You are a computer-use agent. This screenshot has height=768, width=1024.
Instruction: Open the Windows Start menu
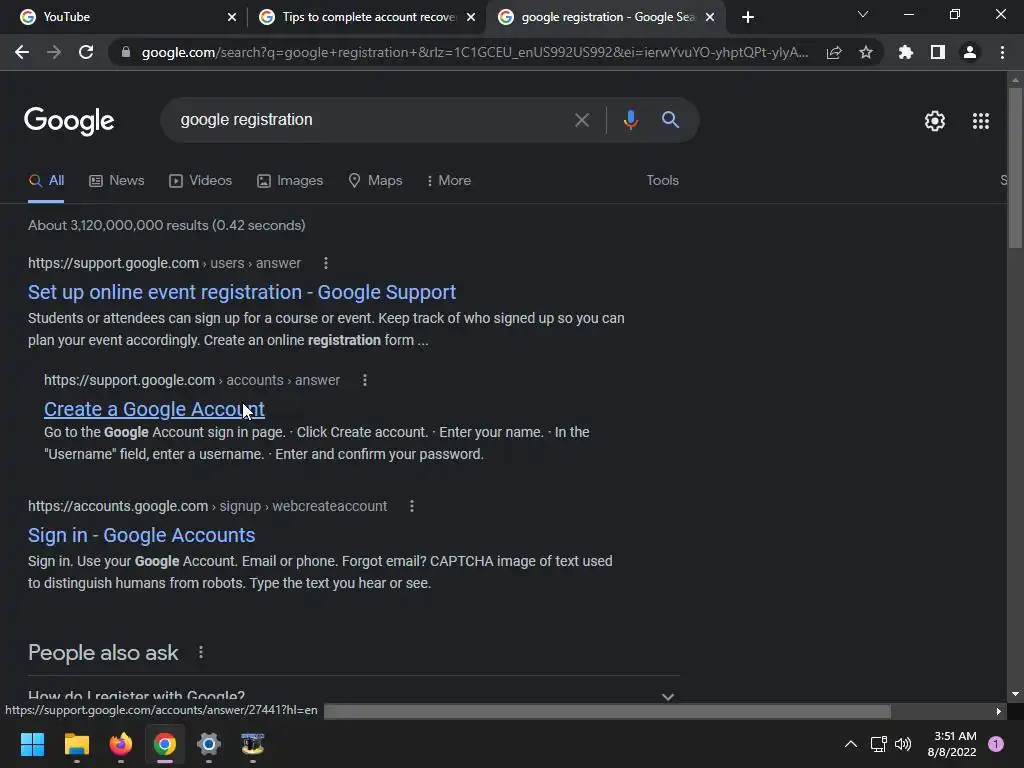[x=32, y=744]
